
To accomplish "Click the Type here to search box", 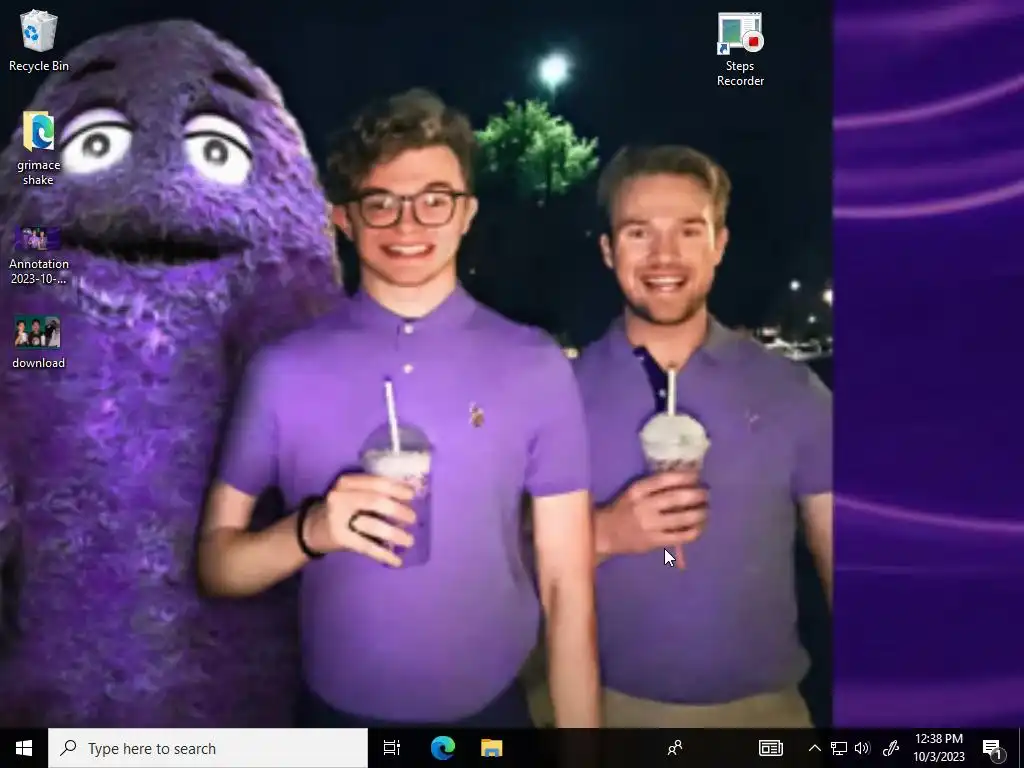I will coord(208,748).
